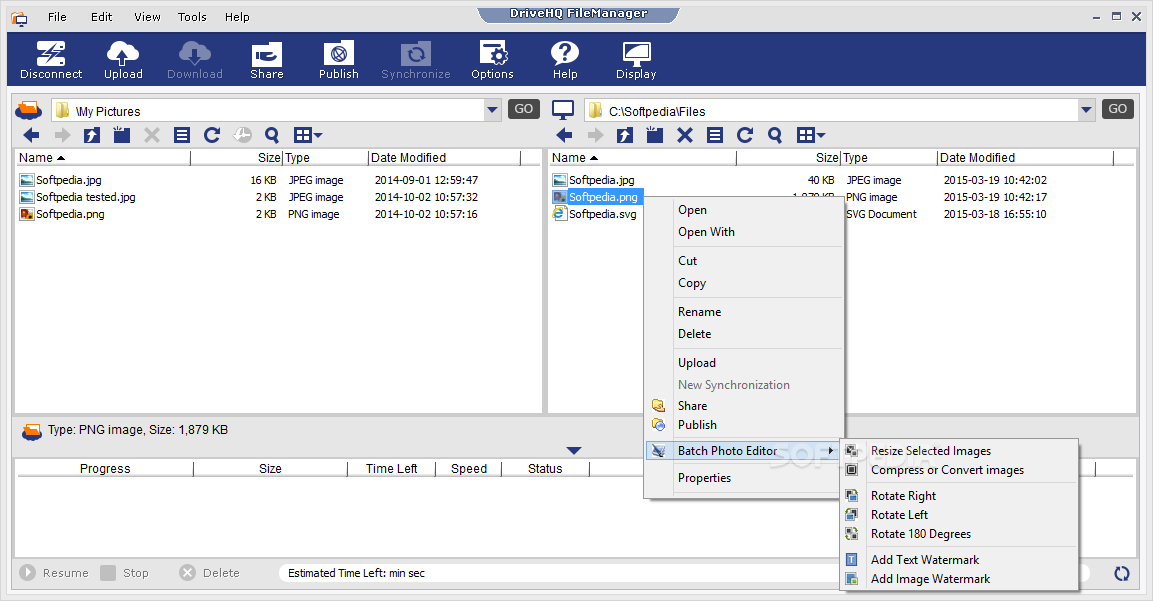Click the Display monitor icon
Screen dimensions: 1153x601
tap(636, 60)
